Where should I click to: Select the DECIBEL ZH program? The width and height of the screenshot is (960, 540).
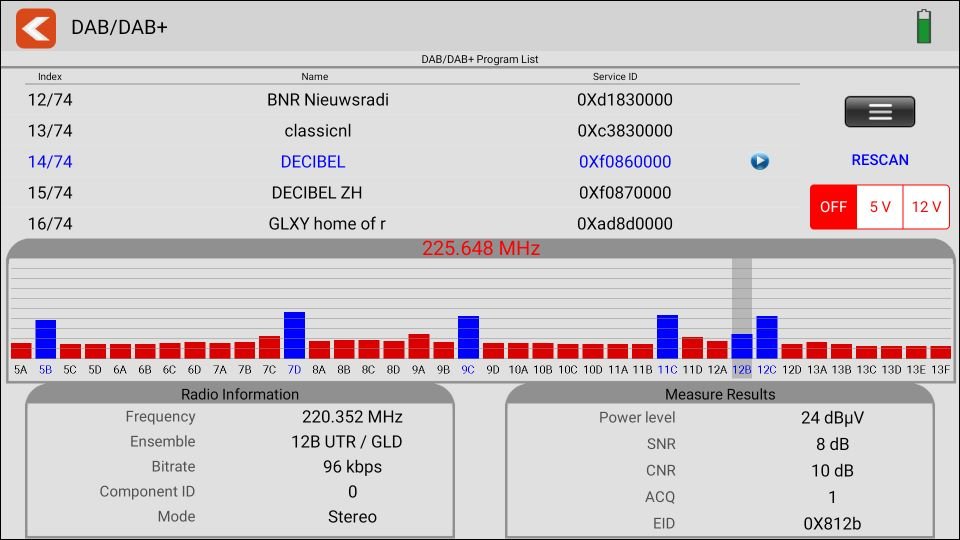click(317, 193)
